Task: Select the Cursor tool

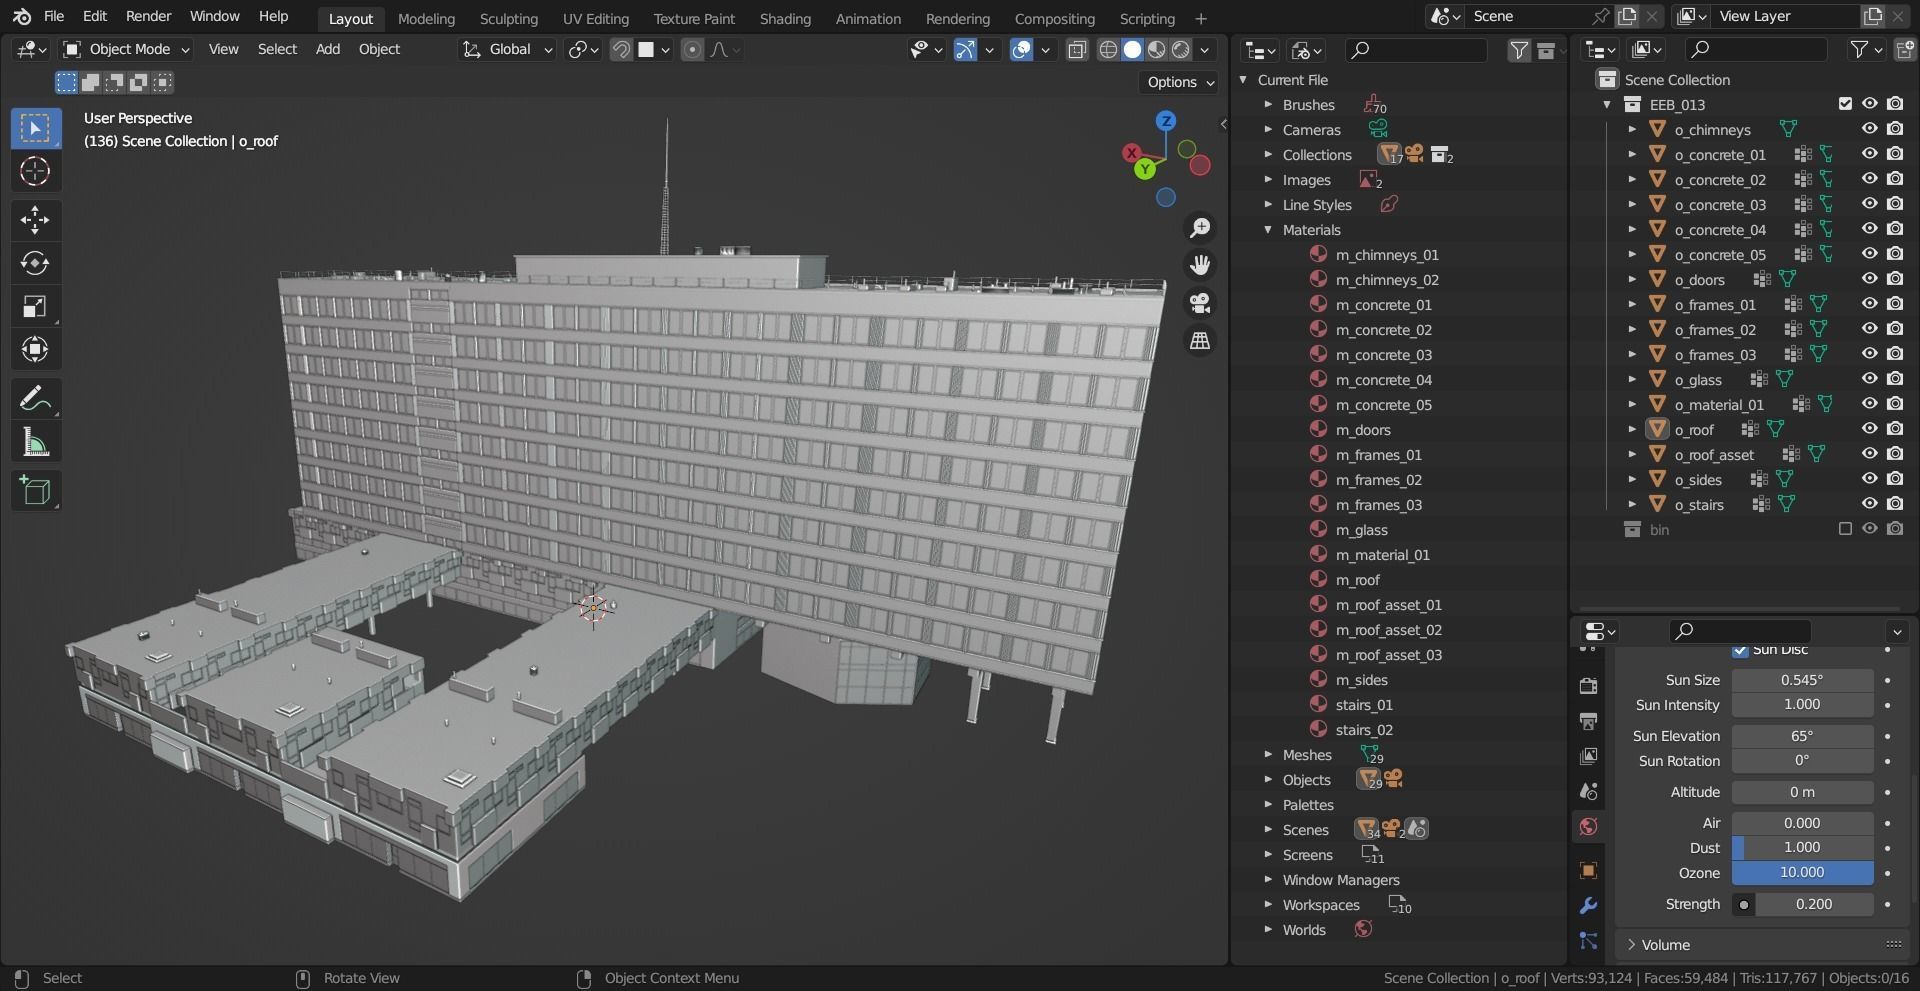Action: (35, 172)
